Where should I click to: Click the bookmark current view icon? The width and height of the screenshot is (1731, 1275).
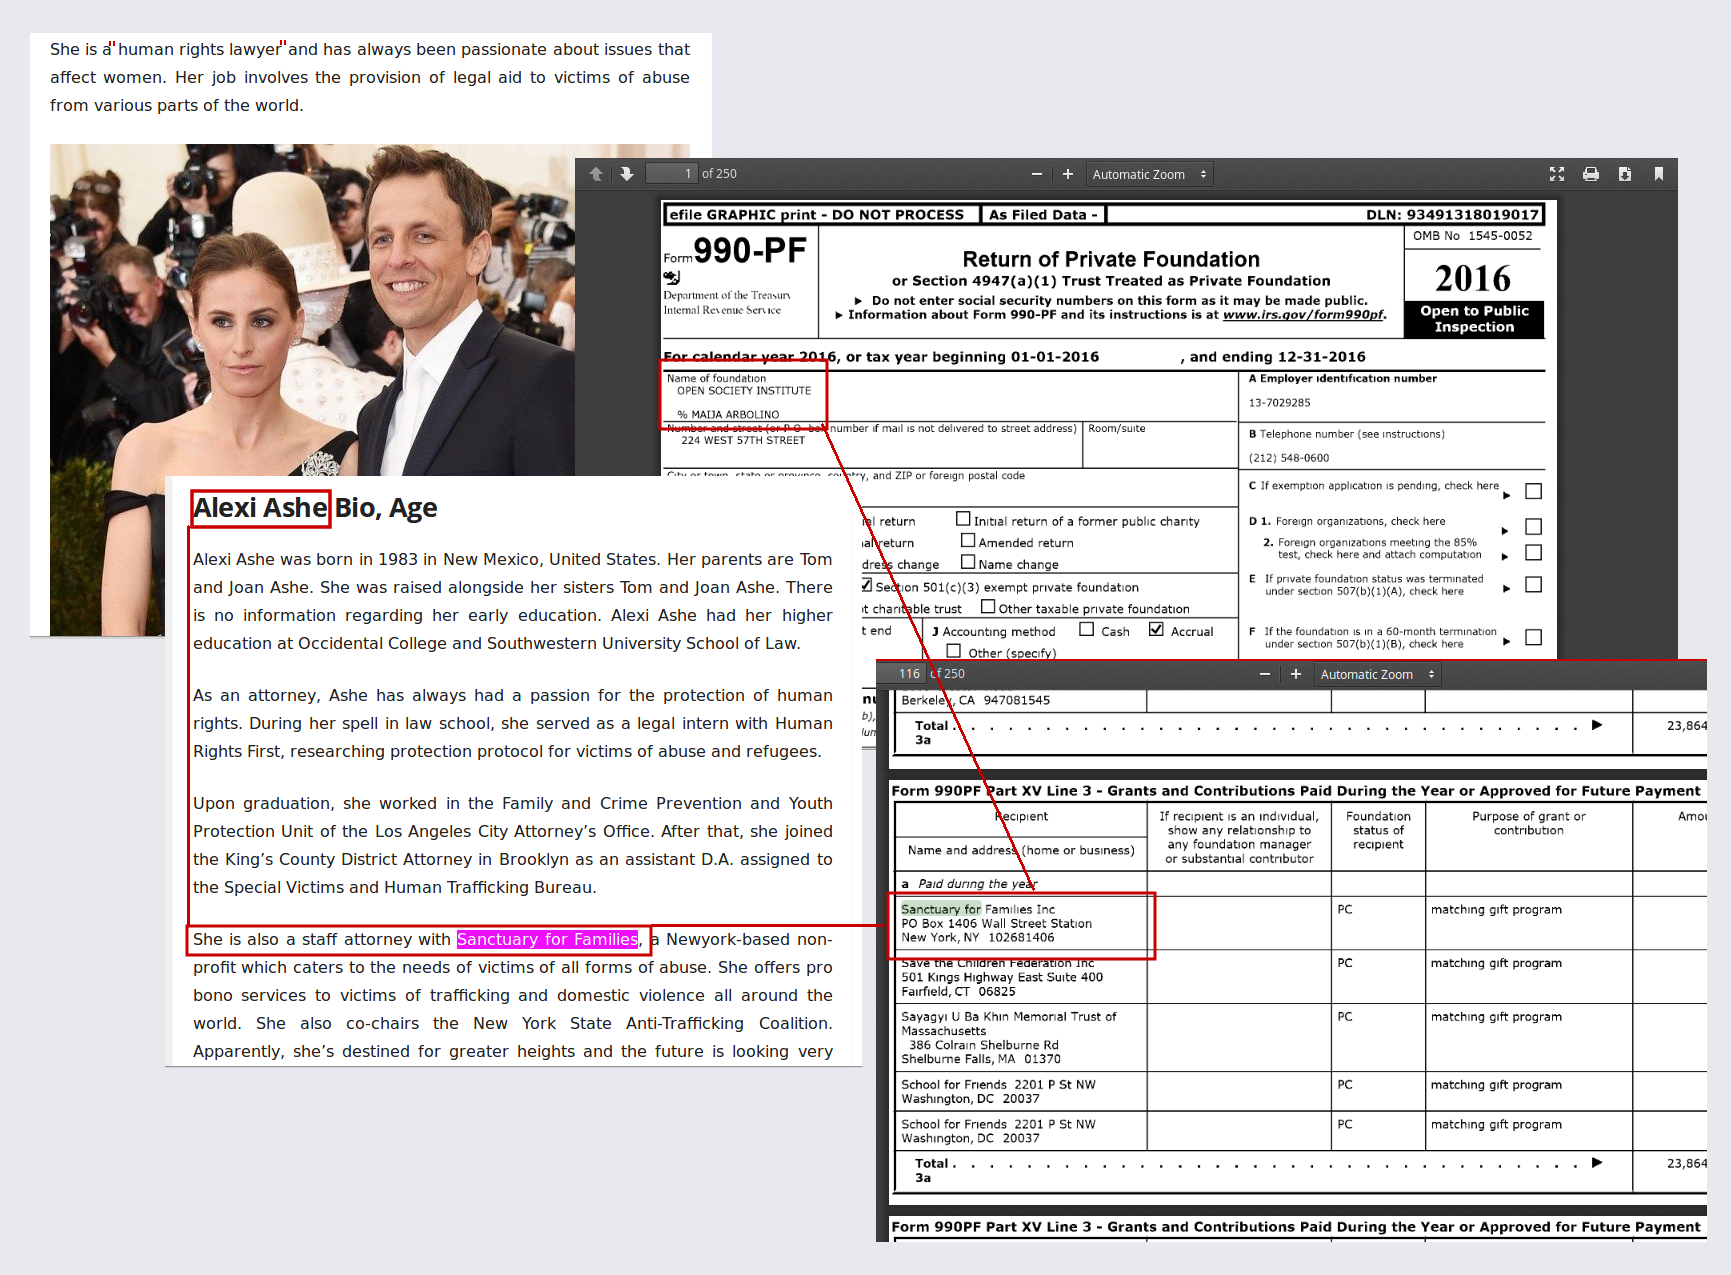(1659, 174)
